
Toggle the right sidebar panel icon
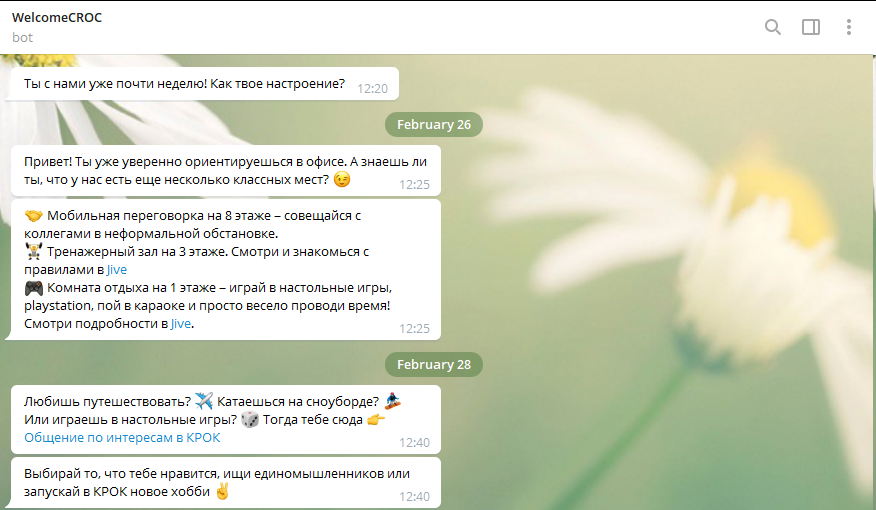coord(811,27)
